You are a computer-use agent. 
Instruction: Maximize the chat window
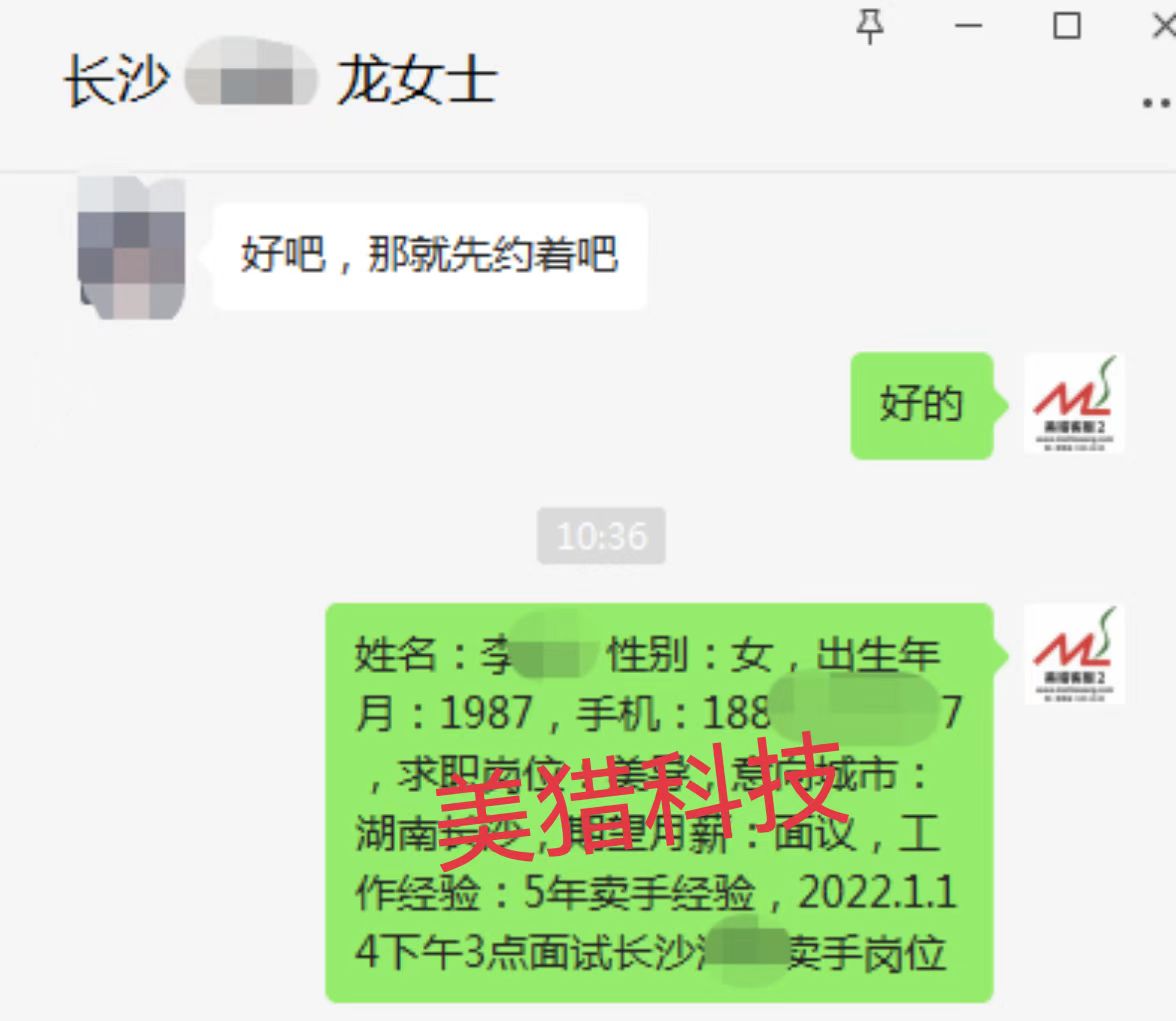(x=1066, y=26)
